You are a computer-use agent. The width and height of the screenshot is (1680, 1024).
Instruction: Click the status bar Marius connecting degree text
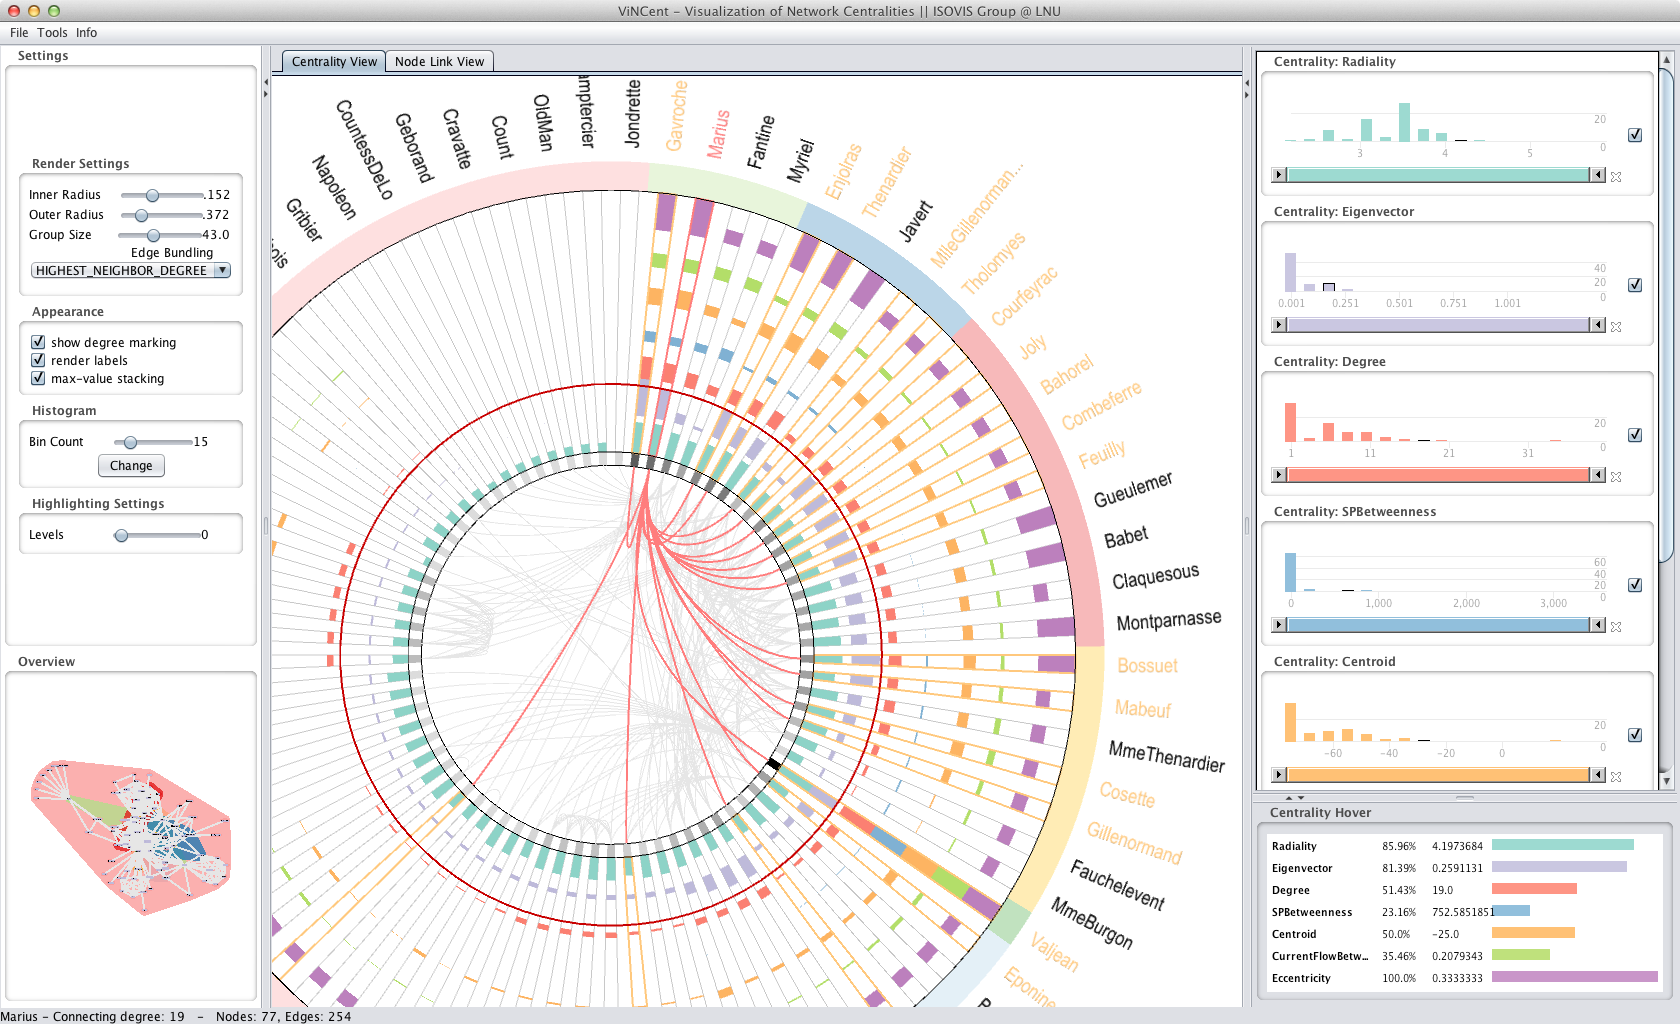coord(93,1016)
